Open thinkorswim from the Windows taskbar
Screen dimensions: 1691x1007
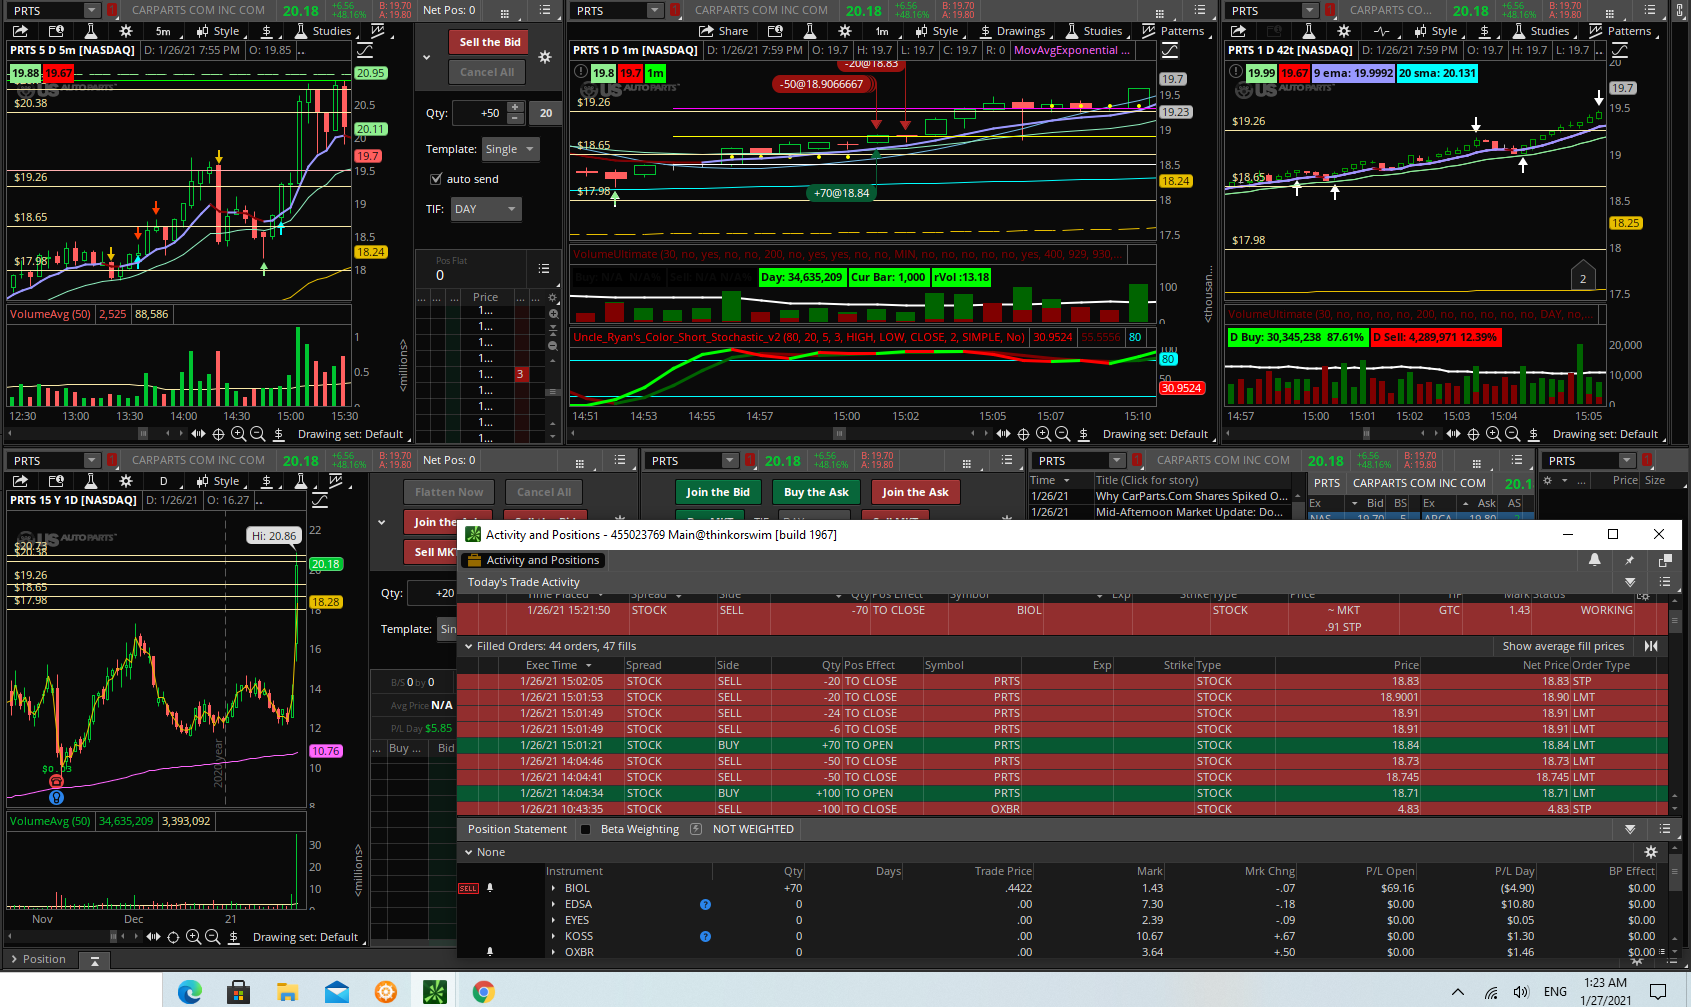coord(434,991)
